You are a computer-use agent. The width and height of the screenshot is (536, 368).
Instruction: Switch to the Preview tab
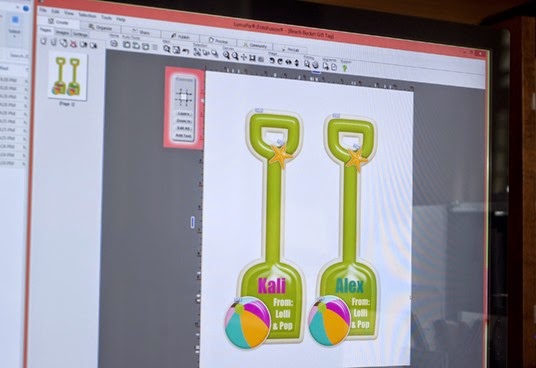tap(218, 41)
